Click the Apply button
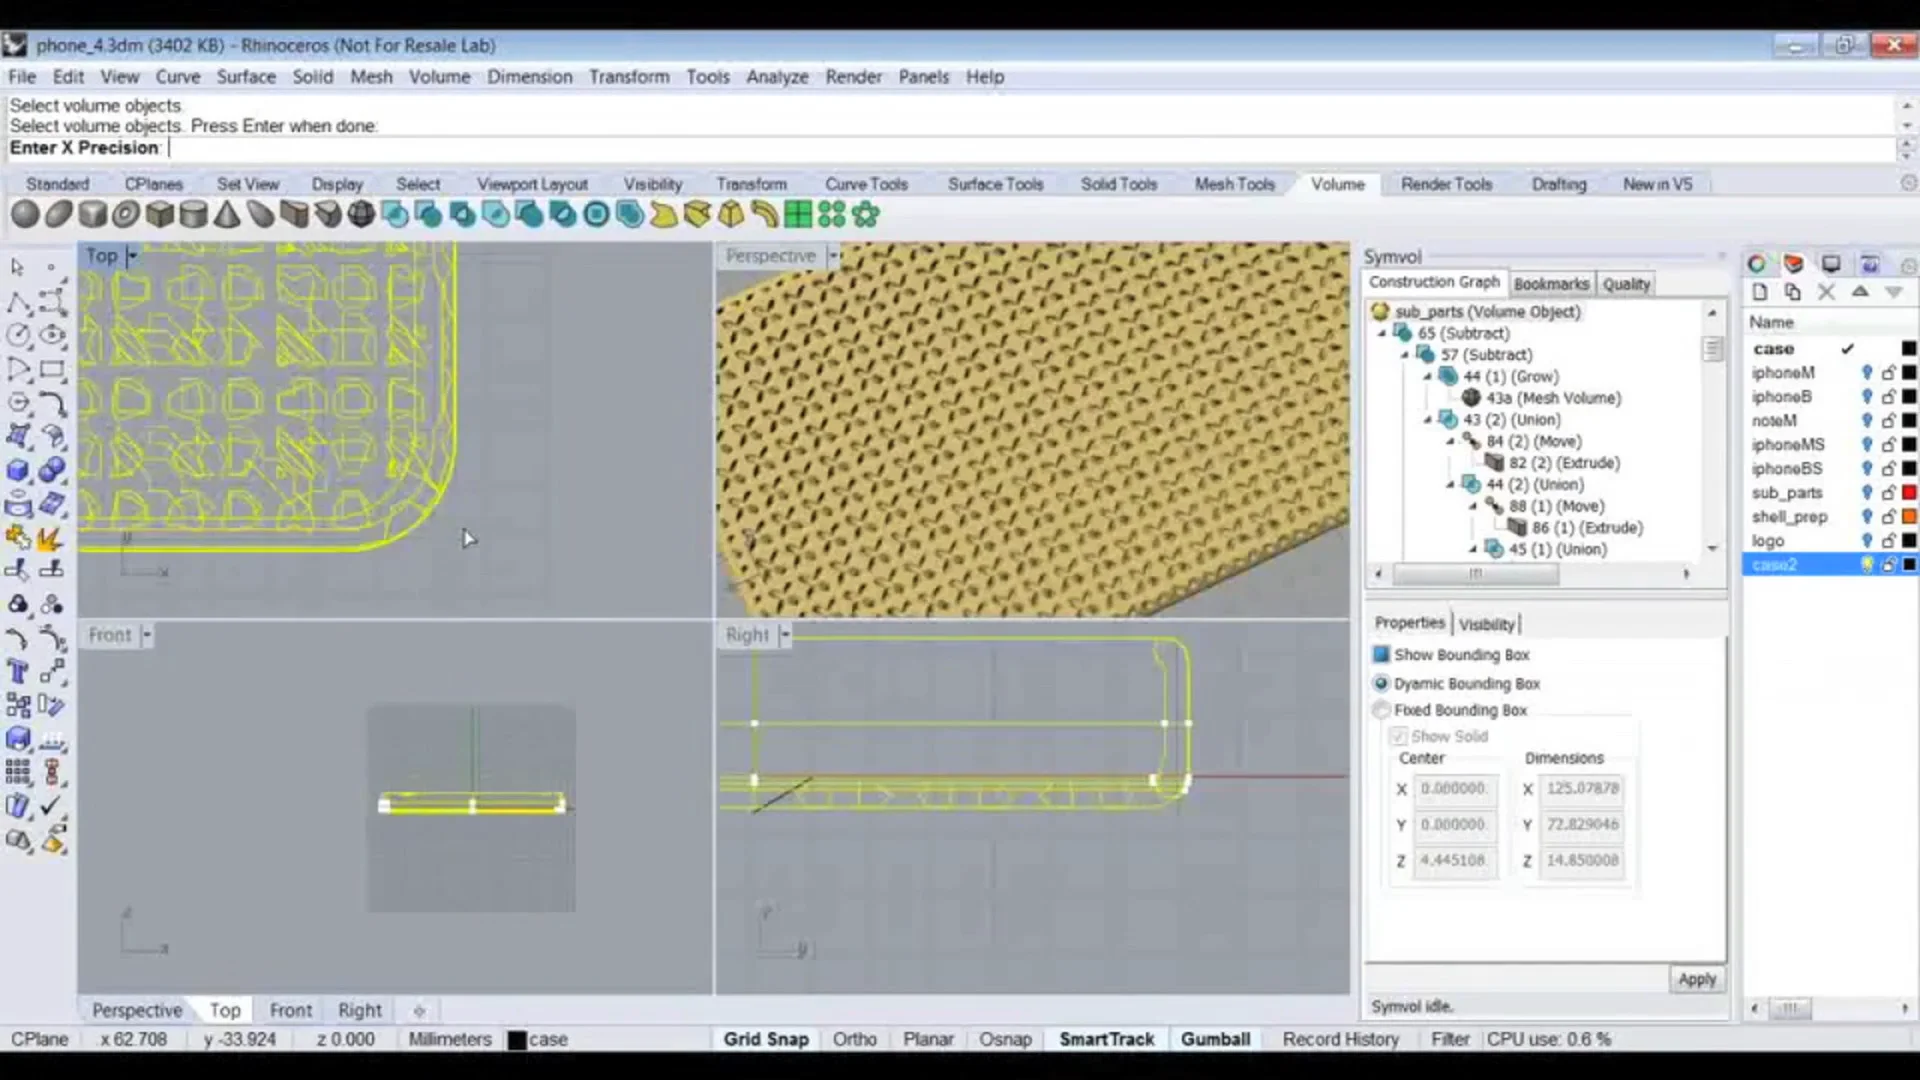 (1697, 979)
